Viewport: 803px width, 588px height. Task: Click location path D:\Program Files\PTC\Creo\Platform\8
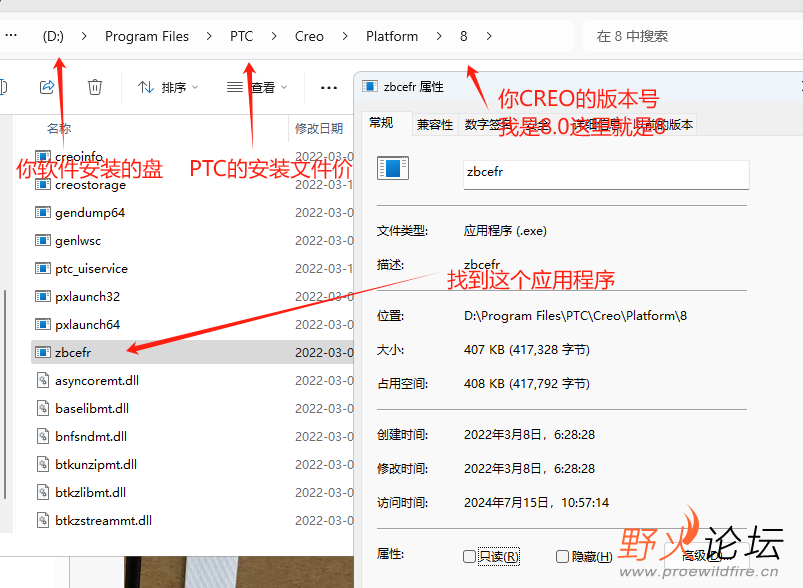[x=575, y=316]
